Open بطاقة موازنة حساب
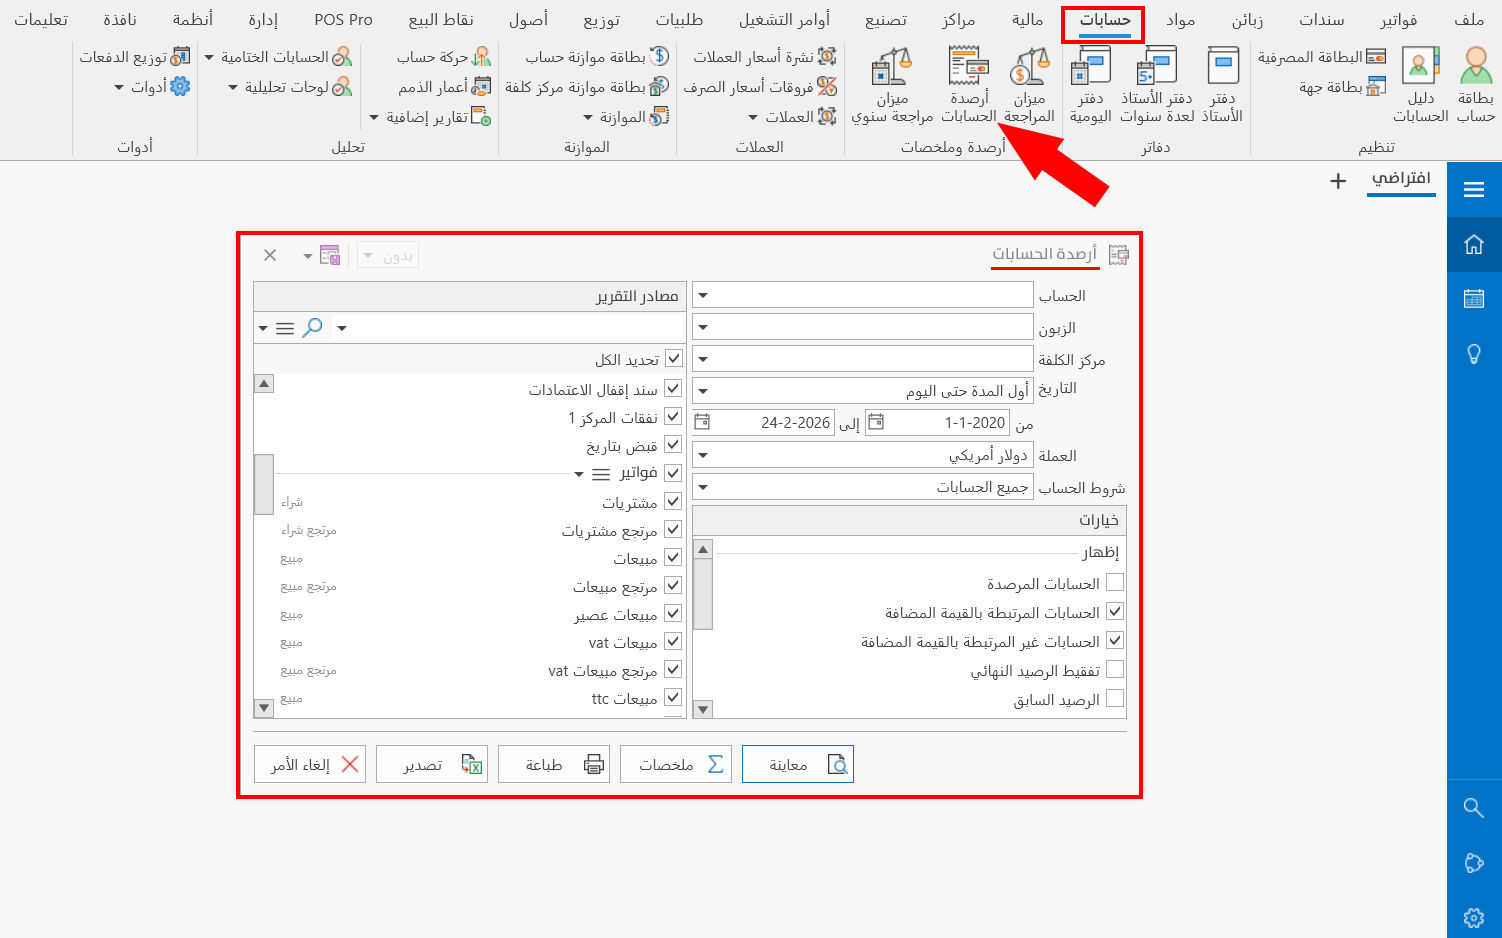The image size is (1502, 938). 597,57
